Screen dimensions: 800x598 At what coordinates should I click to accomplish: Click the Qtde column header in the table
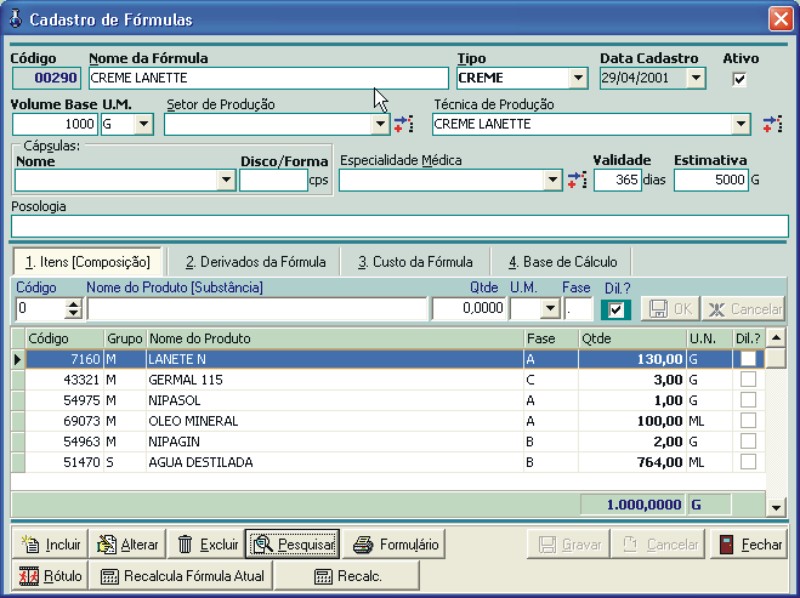coord(633,338)
